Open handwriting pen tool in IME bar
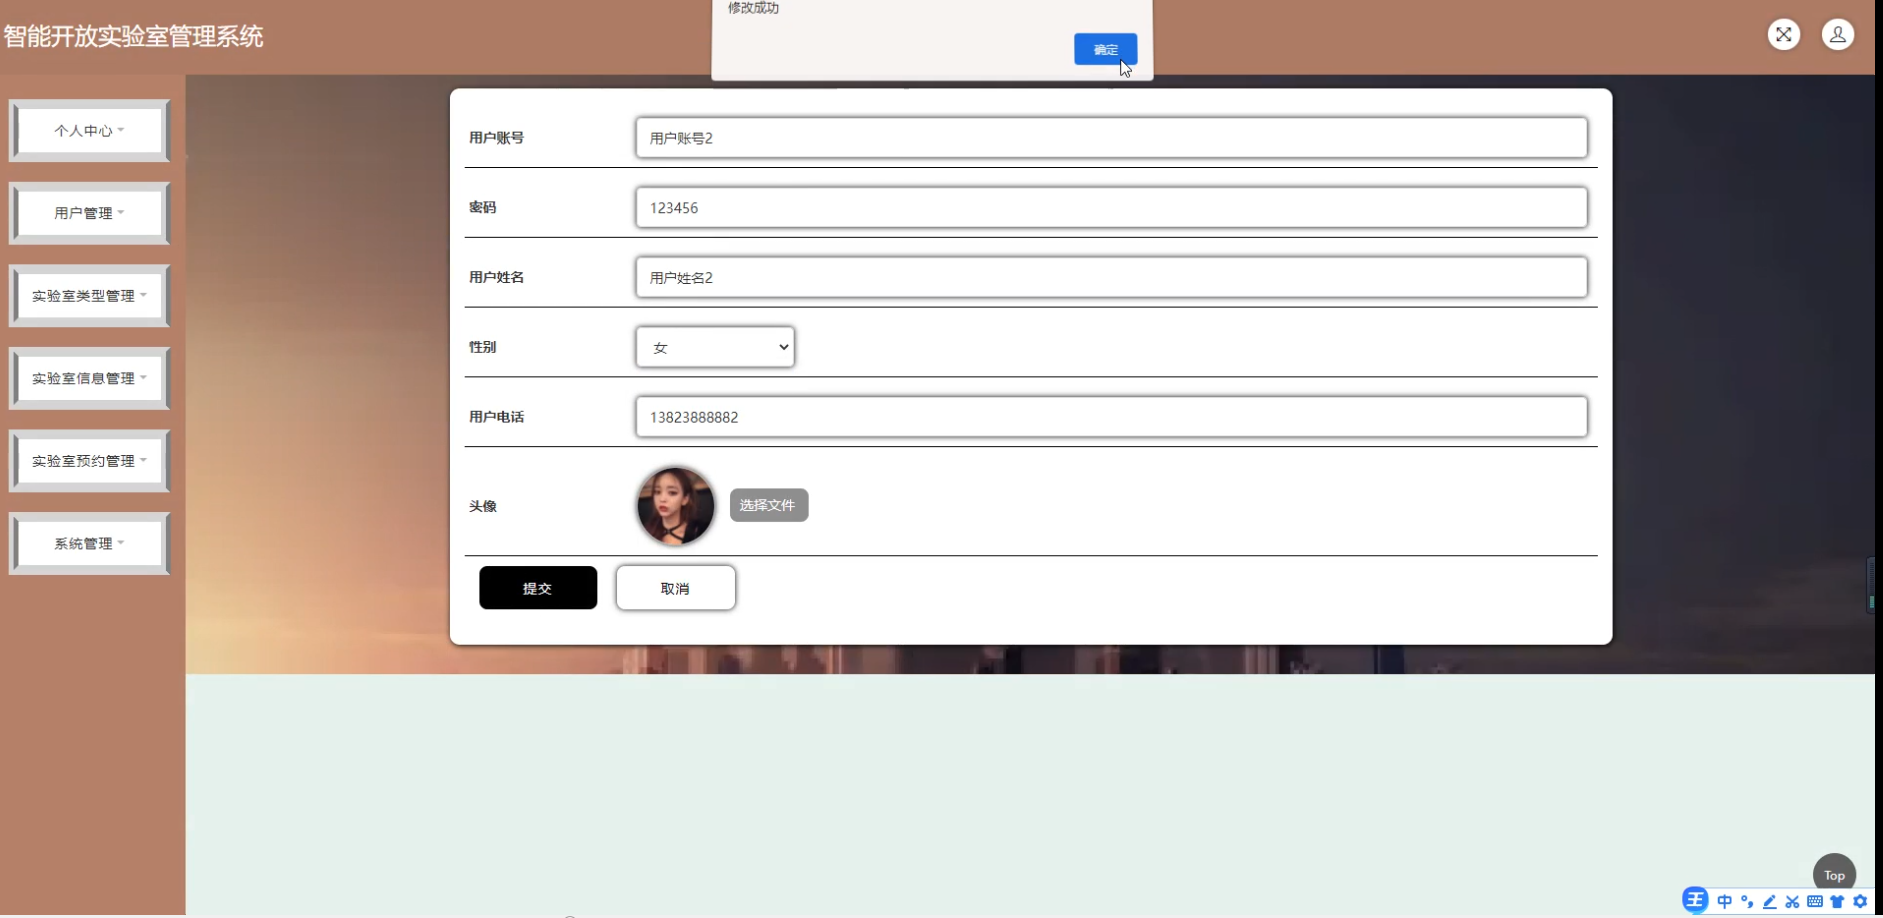 [x=1769, y=902]
